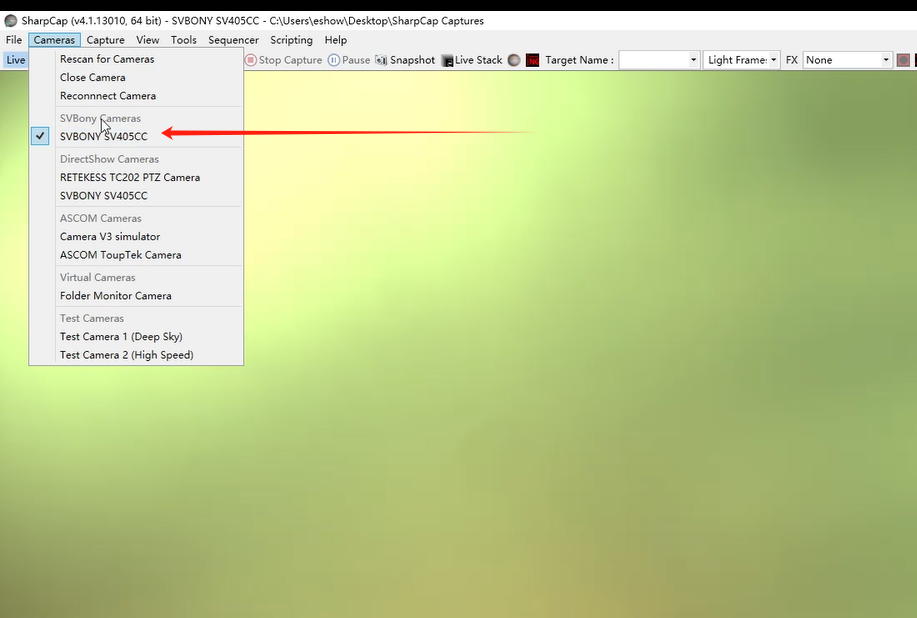Close the open Cameras menu
The height and width of the screenshot is (618, 917).
click(x=54, y=40)
